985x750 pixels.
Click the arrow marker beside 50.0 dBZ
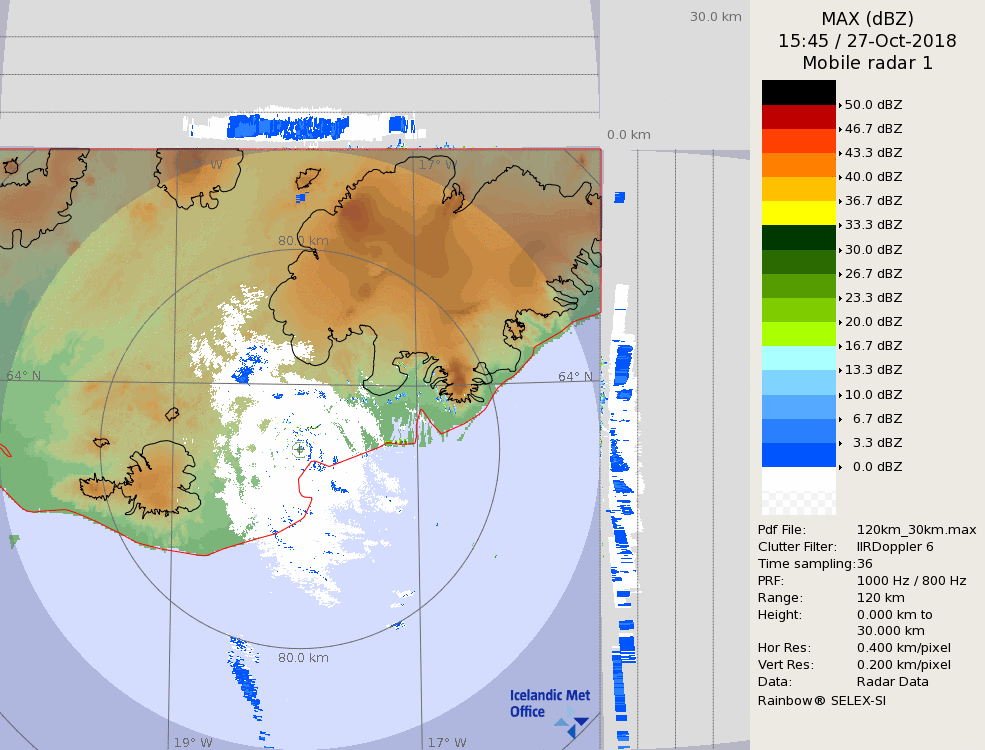(x=840, y=105)
